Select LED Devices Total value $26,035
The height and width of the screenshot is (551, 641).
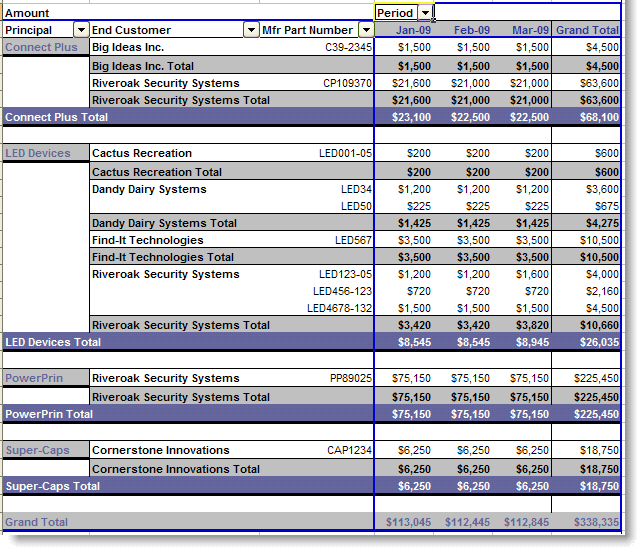click(599, 342)
